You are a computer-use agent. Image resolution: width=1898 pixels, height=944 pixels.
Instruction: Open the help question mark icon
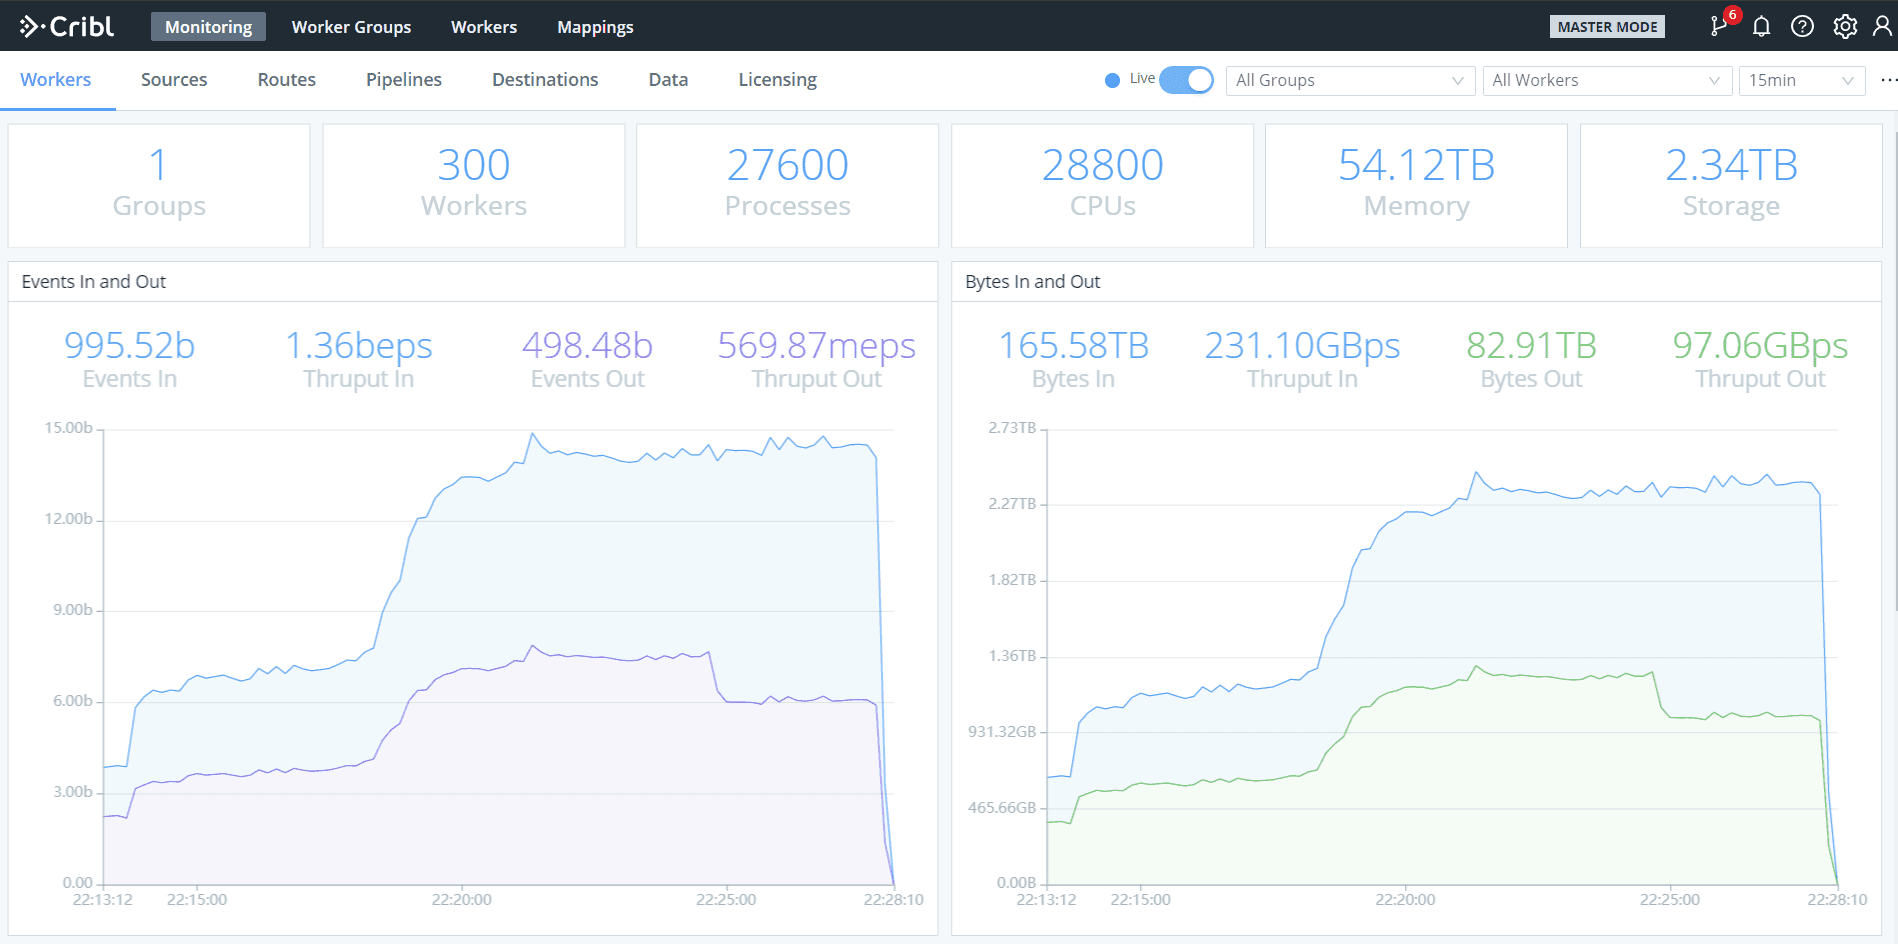1802,27
